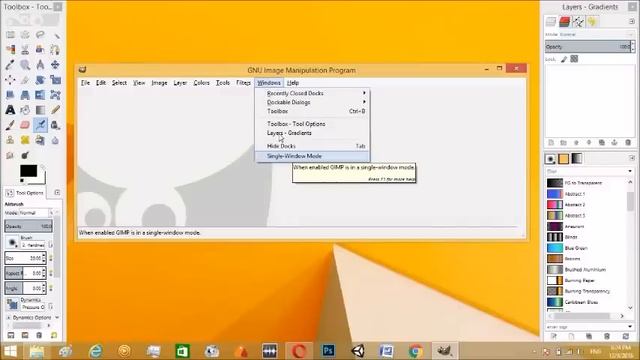This screenshot has height=360, width=640.
Task: Toggle link icon beside Aspect Ratio field
Action: (51, 273)
